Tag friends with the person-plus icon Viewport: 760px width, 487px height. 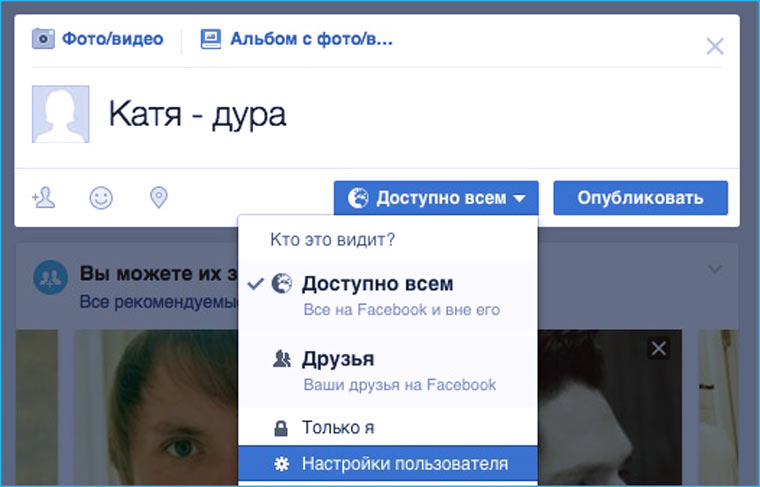tap(44, 198)
